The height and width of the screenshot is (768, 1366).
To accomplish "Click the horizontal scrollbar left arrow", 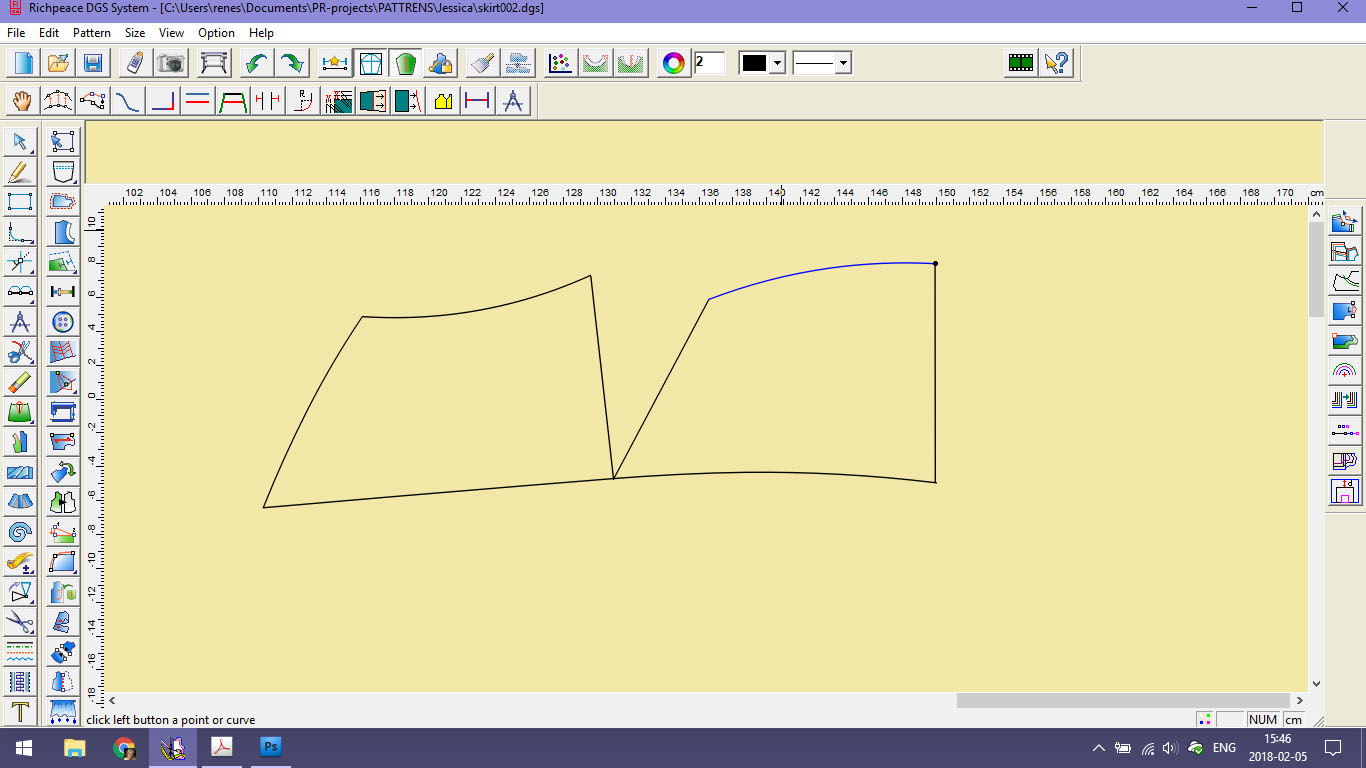I will pyautogui.click(x=112, y=701).
